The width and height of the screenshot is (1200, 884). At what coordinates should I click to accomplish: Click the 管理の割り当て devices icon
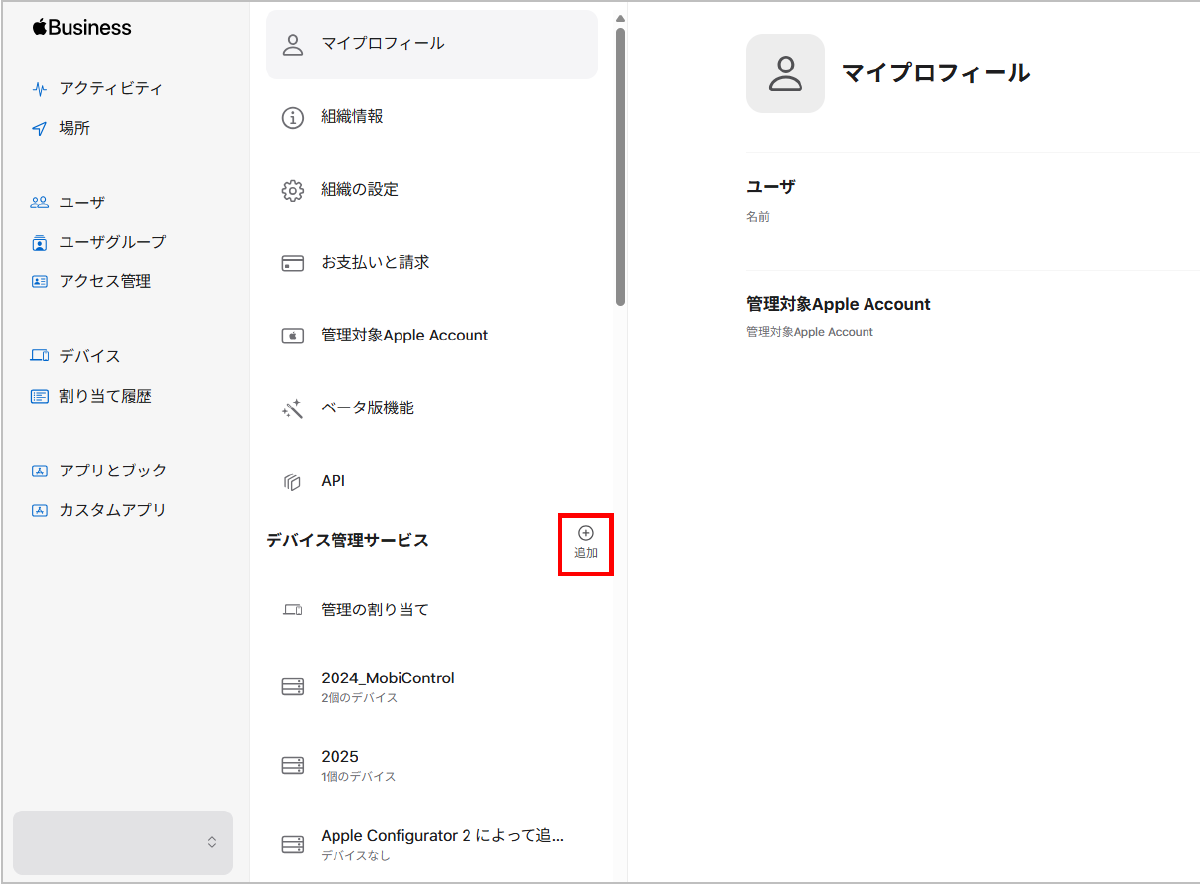[293, 610]
